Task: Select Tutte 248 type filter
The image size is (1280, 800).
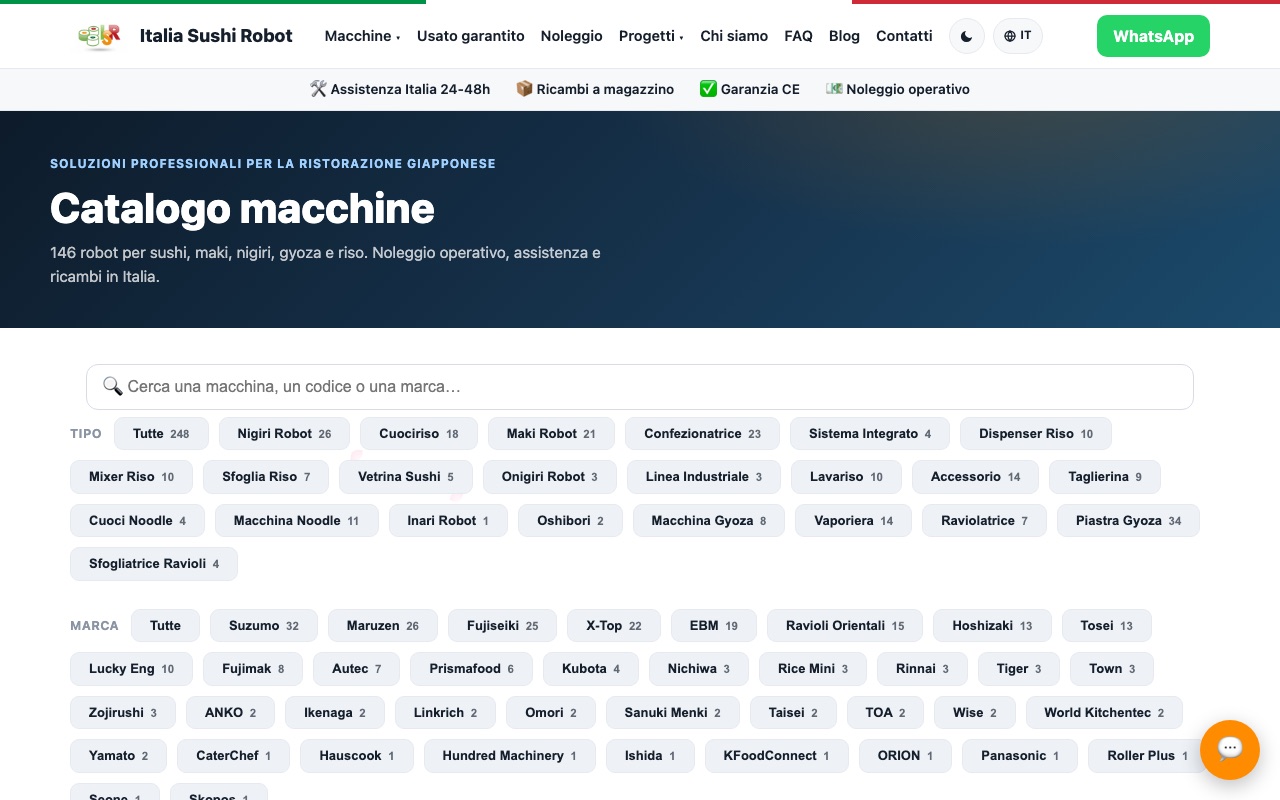Action: coord(161,434)
